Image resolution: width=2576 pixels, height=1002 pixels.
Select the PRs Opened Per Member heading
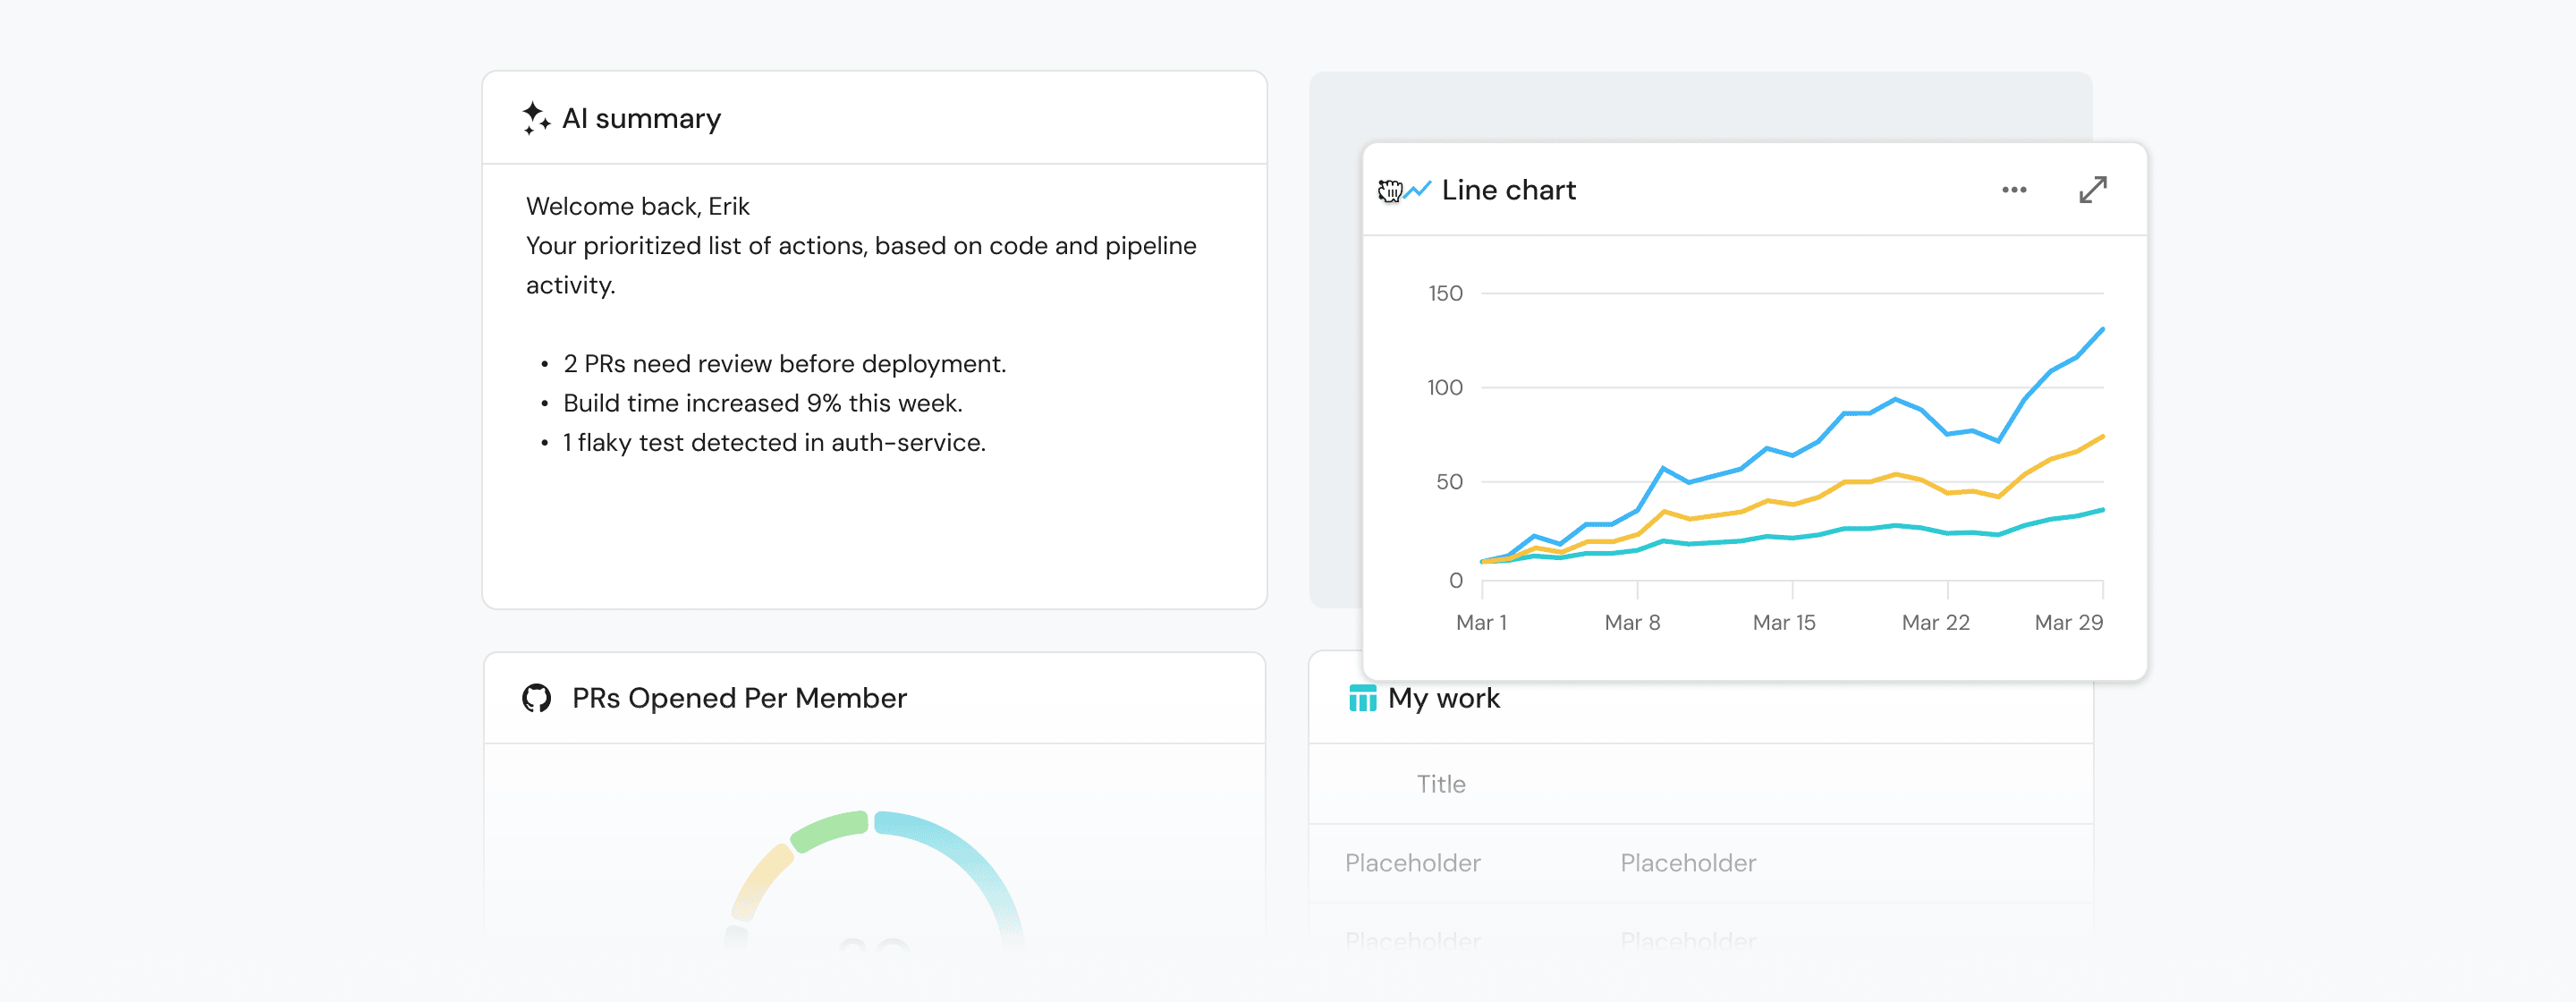pyautogui.click(x=739, y=698)
